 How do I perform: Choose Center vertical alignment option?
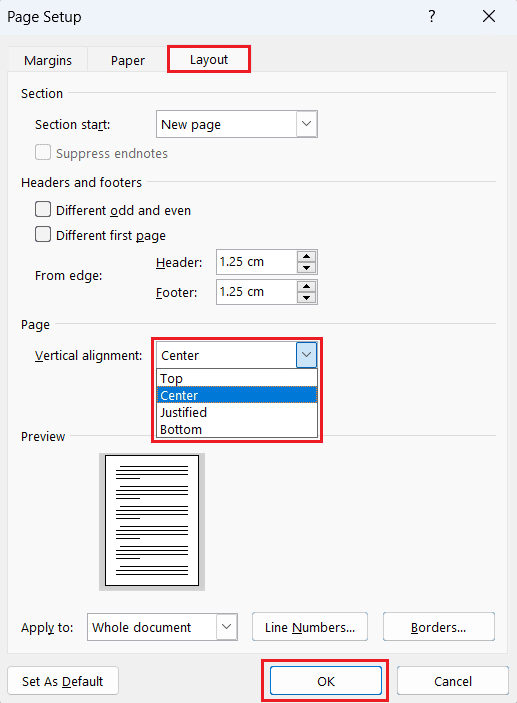click(237, 395)
